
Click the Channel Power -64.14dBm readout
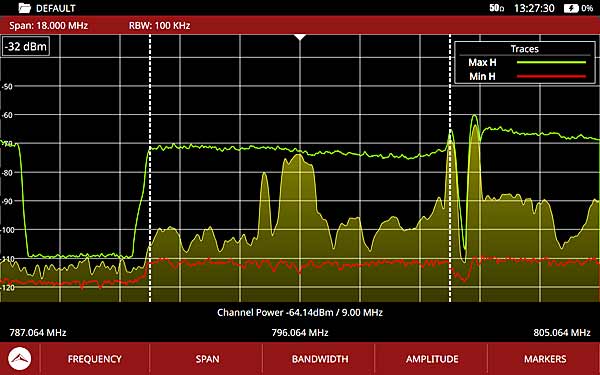click(x=300, y=312)
